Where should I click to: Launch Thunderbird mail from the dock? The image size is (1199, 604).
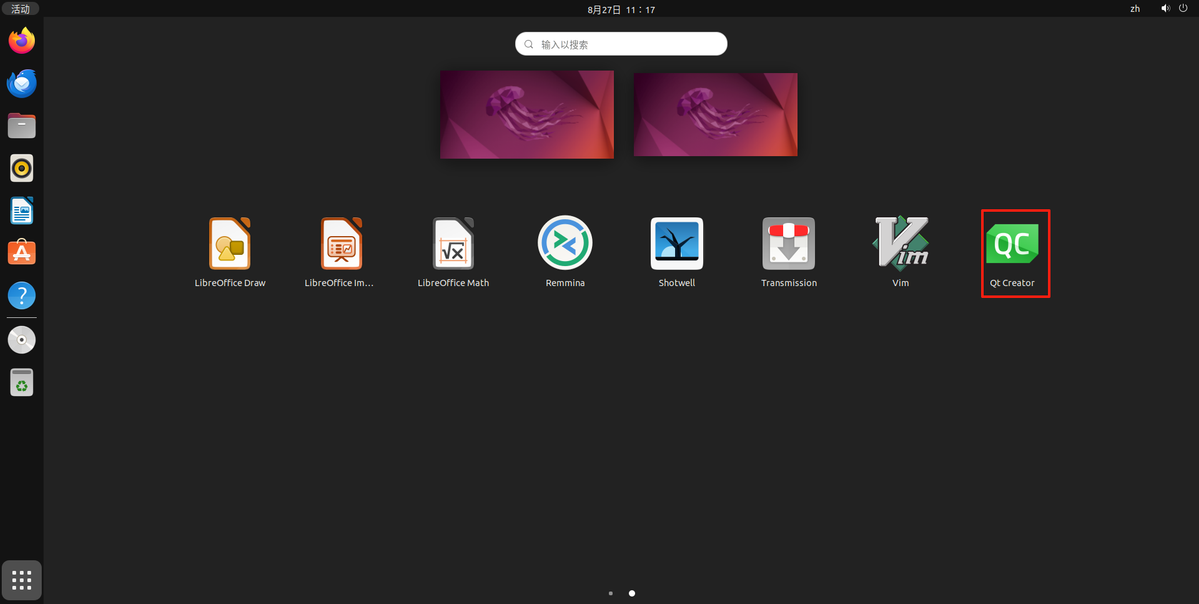(x=22, y=84)
